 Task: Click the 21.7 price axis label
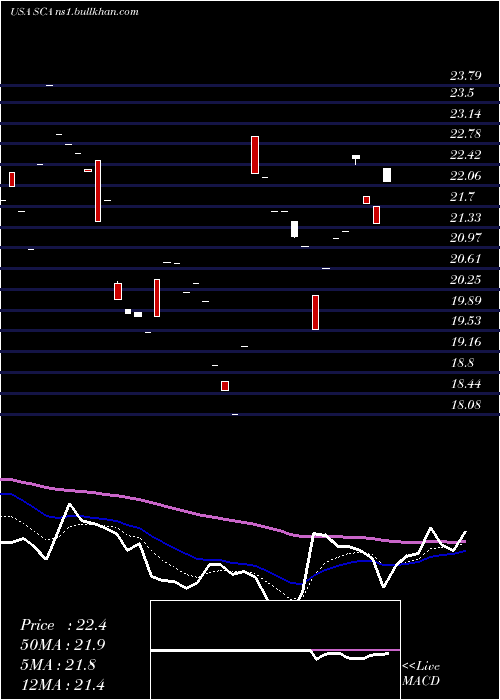tap(462, 196)
